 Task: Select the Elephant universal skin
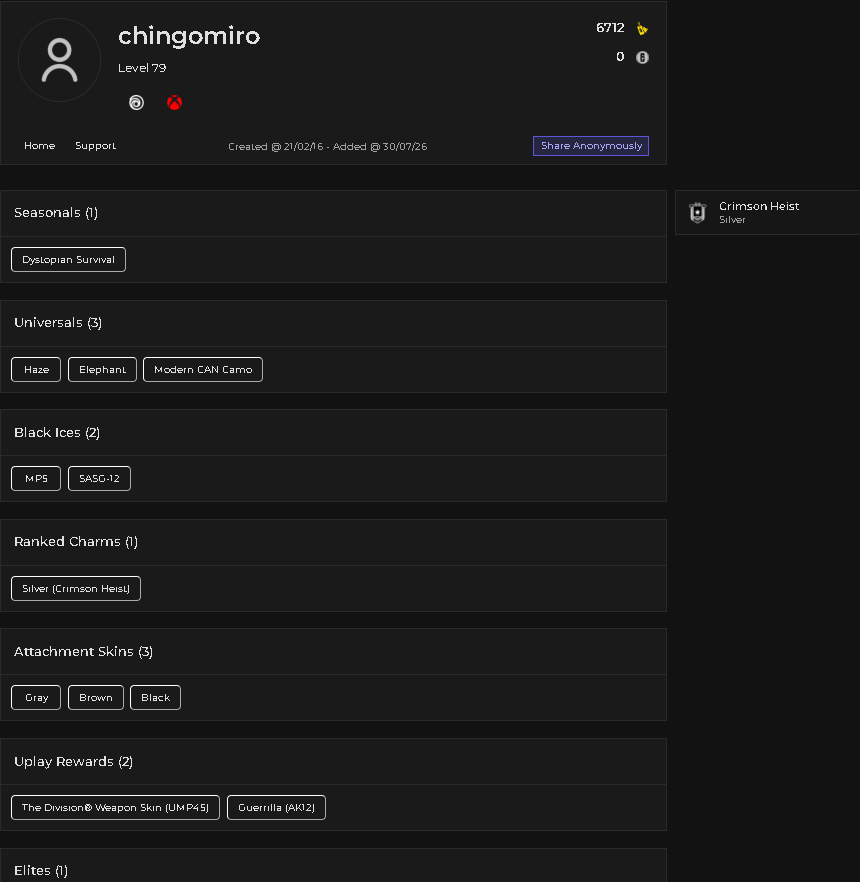pyautogui.click(x=102, y=370)
